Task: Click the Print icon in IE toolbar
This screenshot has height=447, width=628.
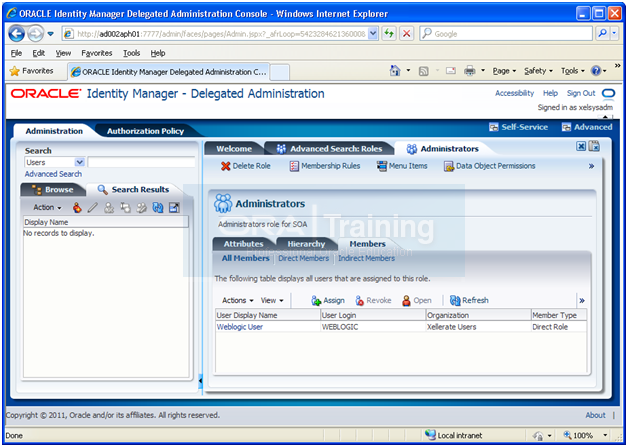Action: 469,71
